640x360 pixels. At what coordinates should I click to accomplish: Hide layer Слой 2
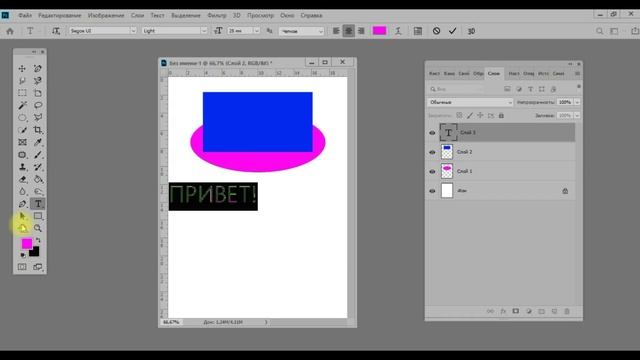coord(432,152)
